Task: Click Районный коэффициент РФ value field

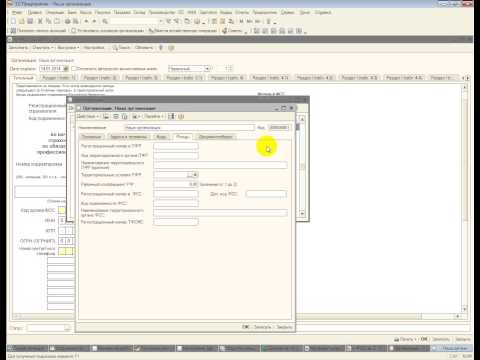Action: click(176, 184)
